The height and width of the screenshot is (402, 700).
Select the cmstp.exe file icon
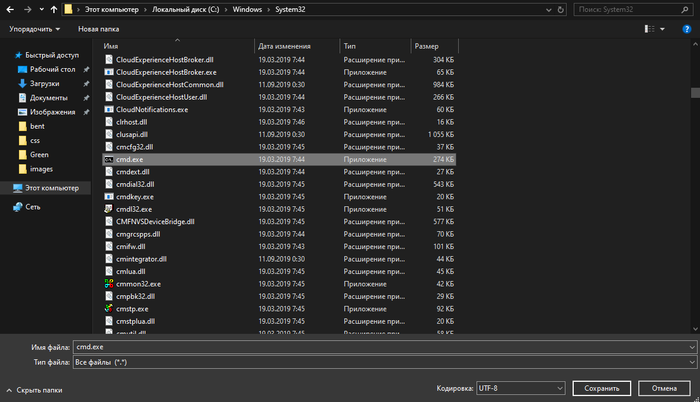pos(109,308)
